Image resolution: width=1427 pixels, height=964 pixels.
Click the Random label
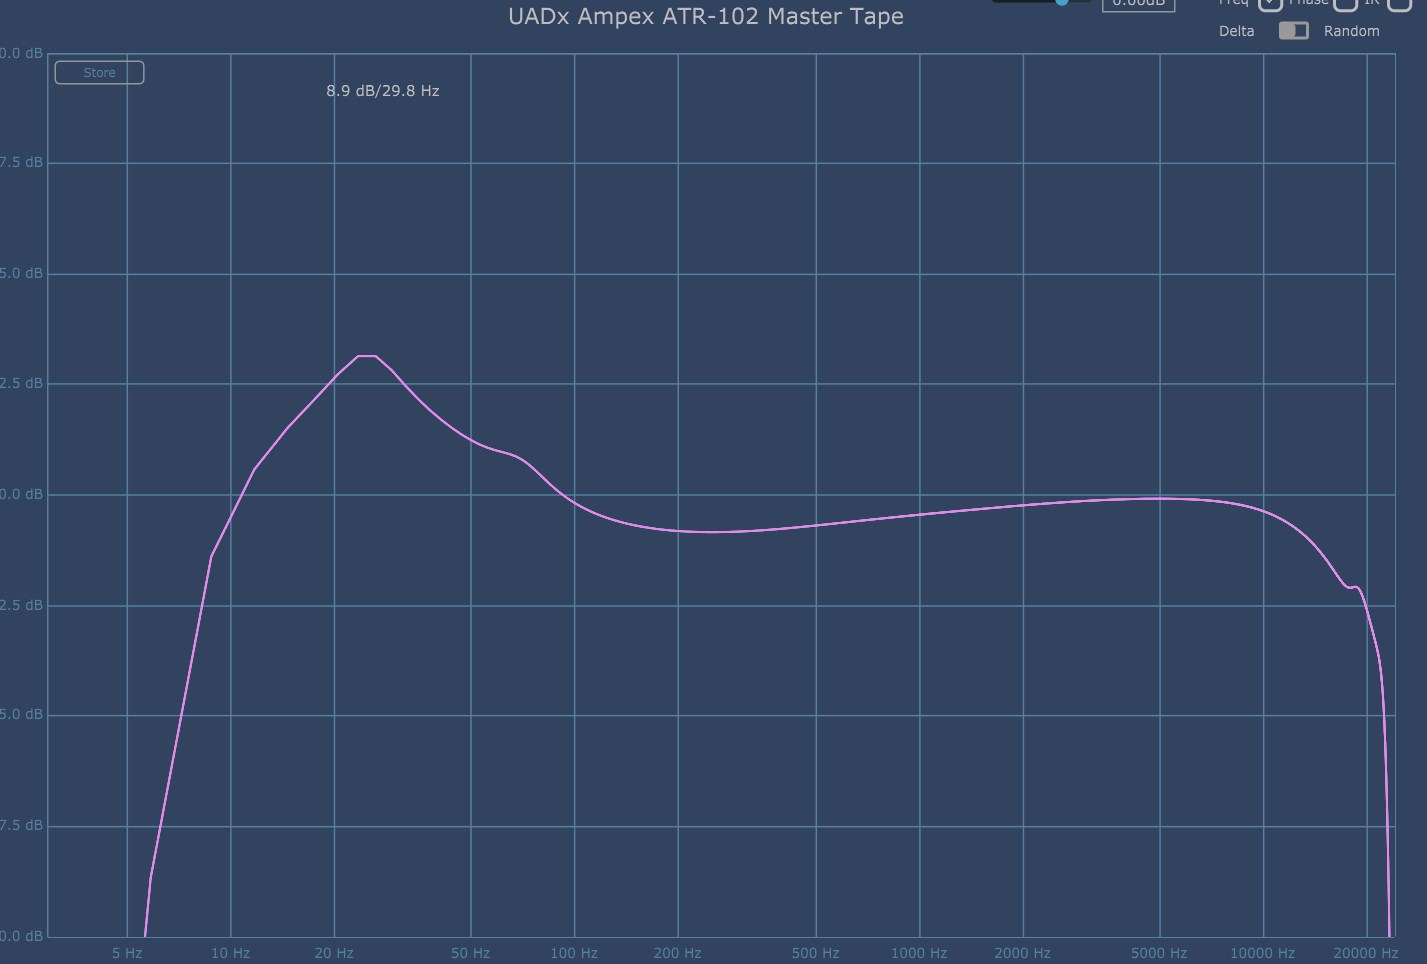click(1351, 31)
